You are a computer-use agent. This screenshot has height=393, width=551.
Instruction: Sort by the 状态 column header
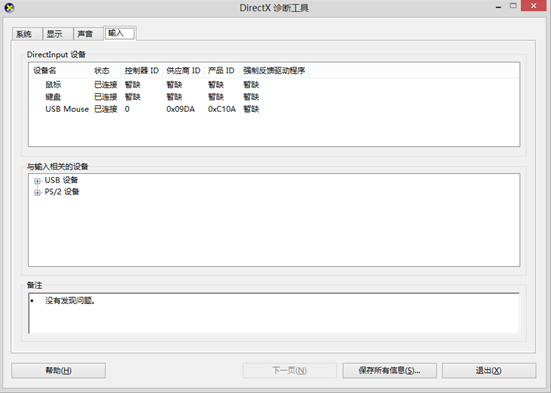105,71
